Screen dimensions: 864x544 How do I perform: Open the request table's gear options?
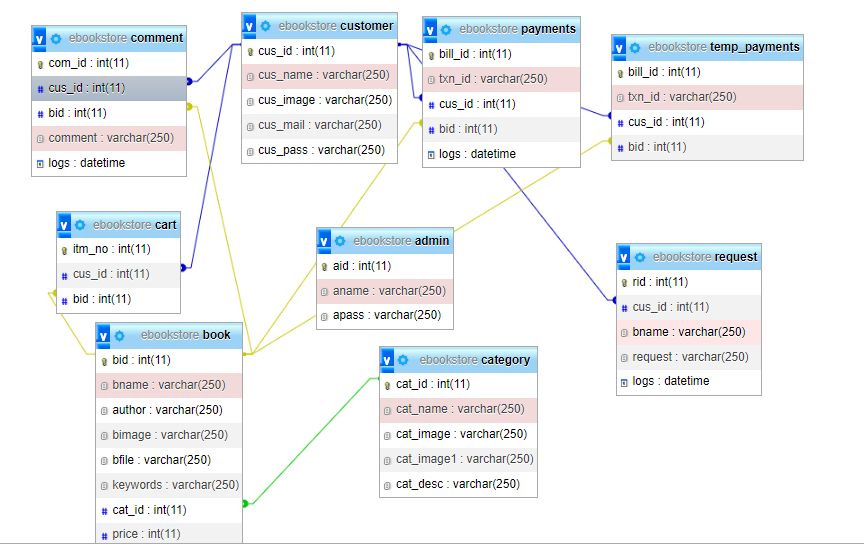[640, 257]
